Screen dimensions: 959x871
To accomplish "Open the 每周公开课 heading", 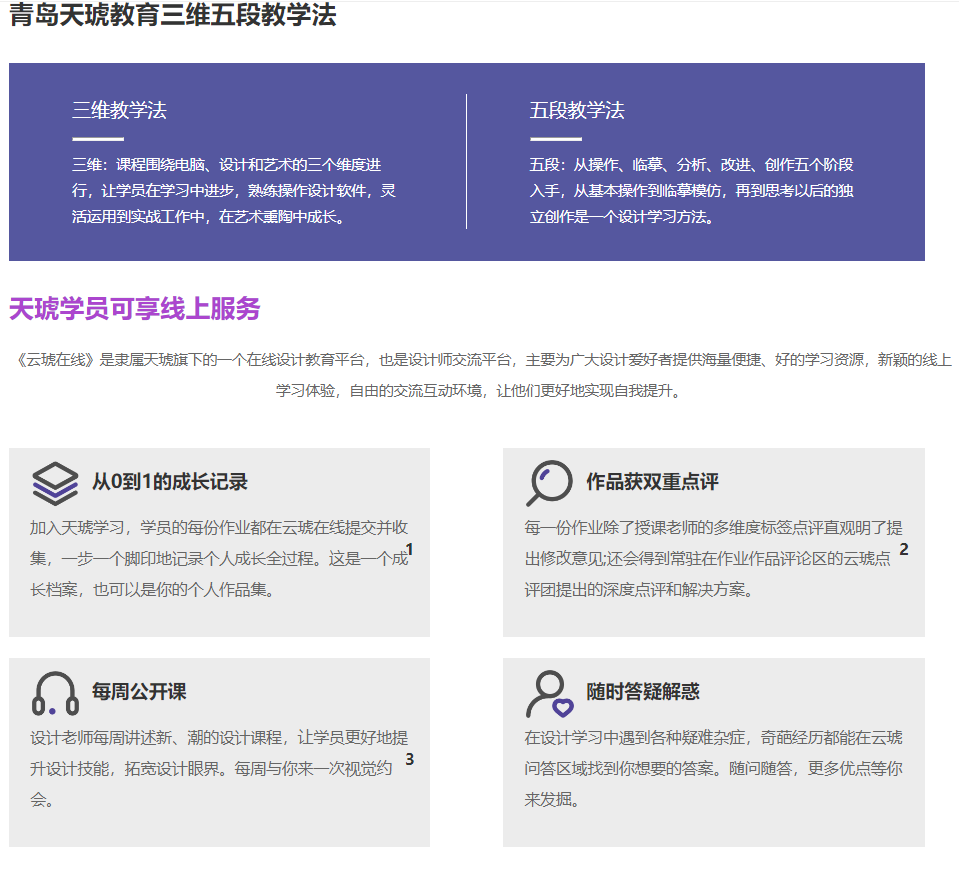I will [139, 692].
